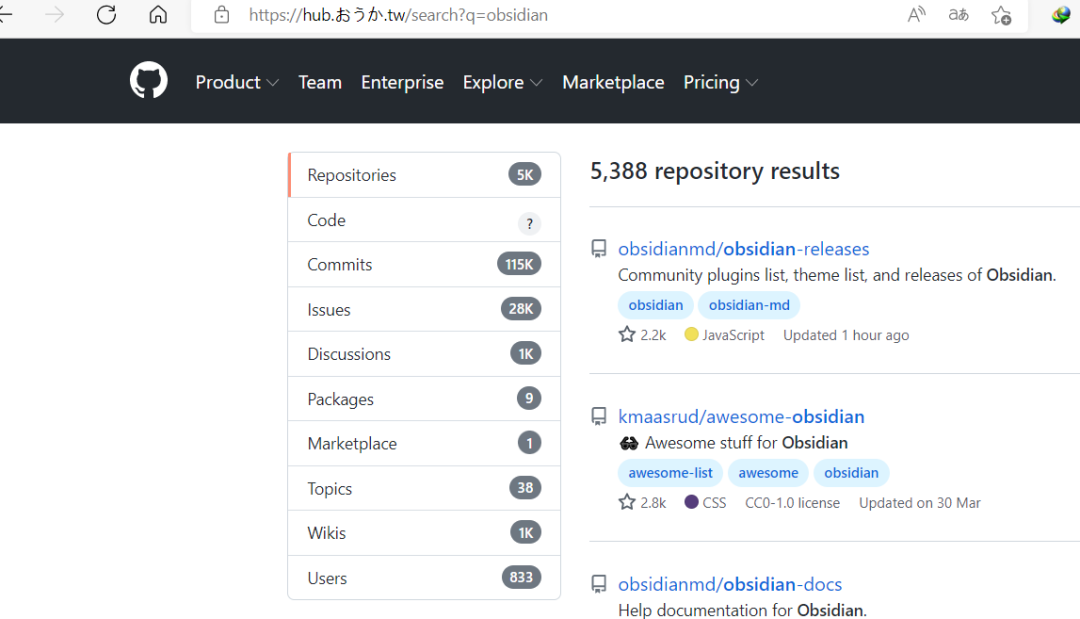The width and height of the screenshot is (1080, 619).
Task: Open the kmaasrud/awesome-obsidian repository
Action: tap(741, 417)
